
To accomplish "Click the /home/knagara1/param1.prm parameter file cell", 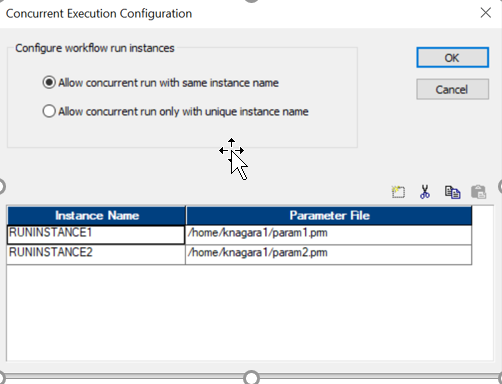I will (x=329, y=235).
